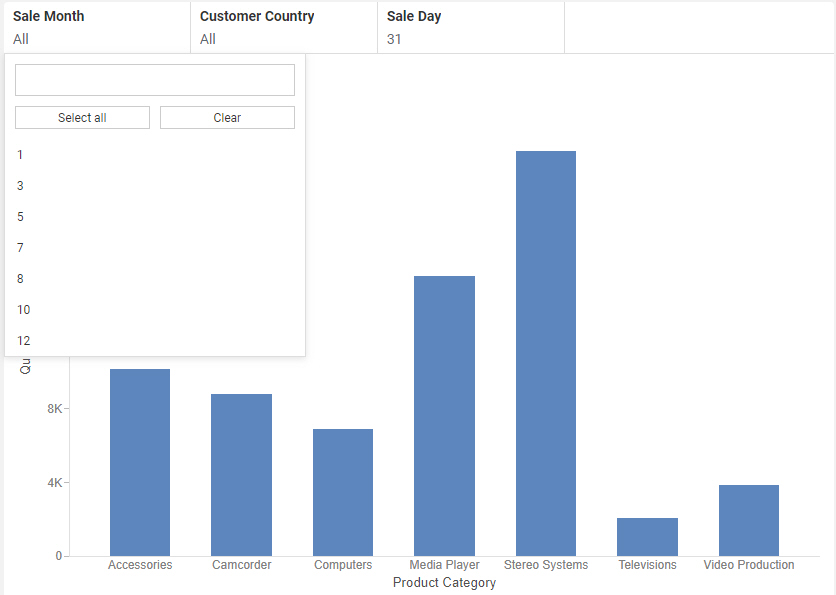Click the Clear button
Screen dimensions: 836x595
pyautogui.click(x=227, y=117)
